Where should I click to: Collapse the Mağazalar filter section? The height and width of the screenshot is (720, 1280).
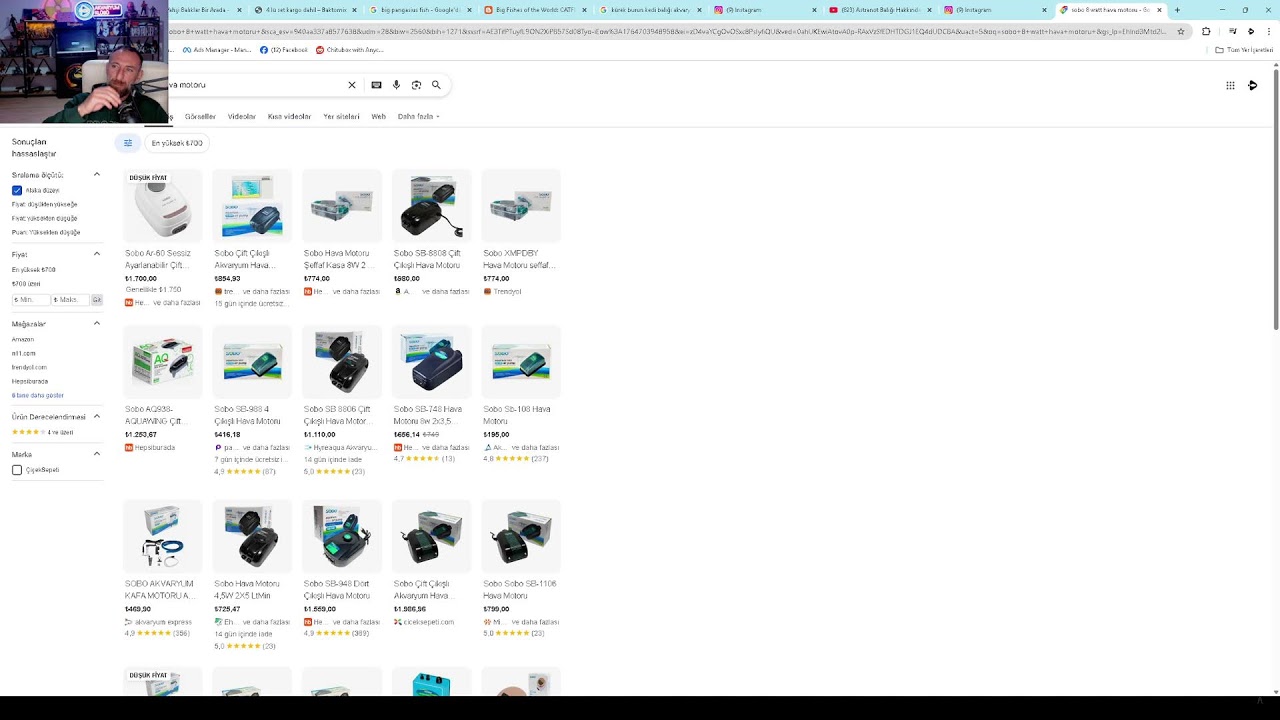click(x=97, y=323)
